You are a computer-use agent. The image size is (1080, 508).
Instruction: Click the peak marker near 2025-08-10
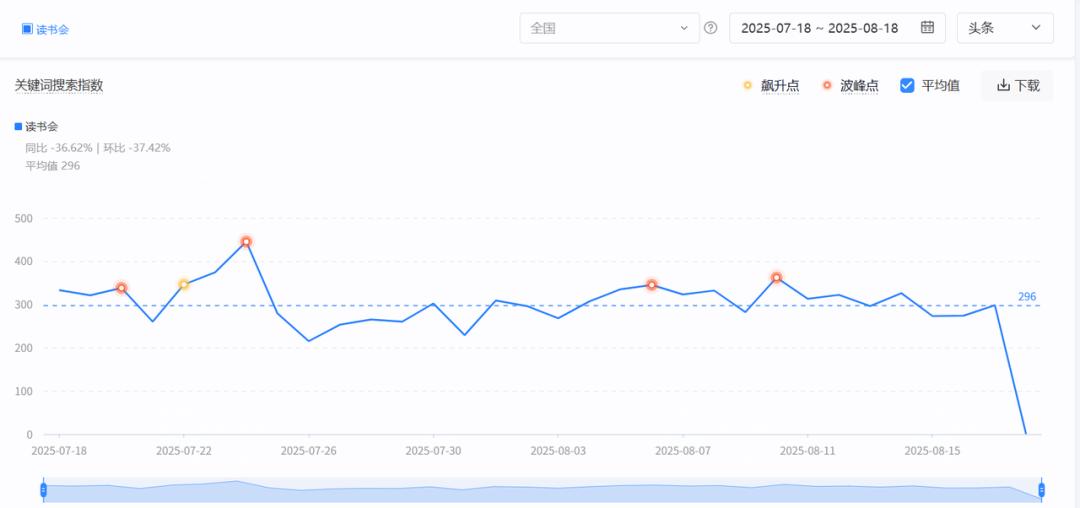[x=776, y=277]
